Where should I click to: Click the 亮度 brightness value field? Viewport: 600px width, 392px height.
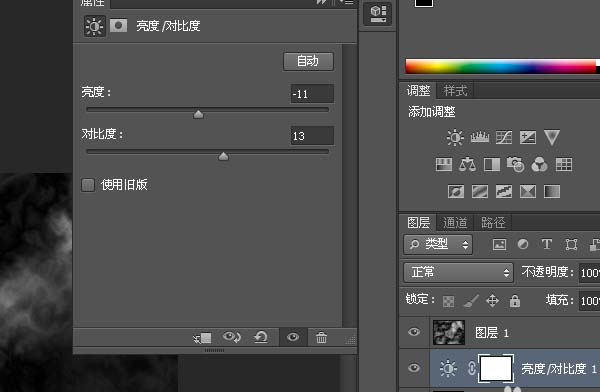[312, 94]
